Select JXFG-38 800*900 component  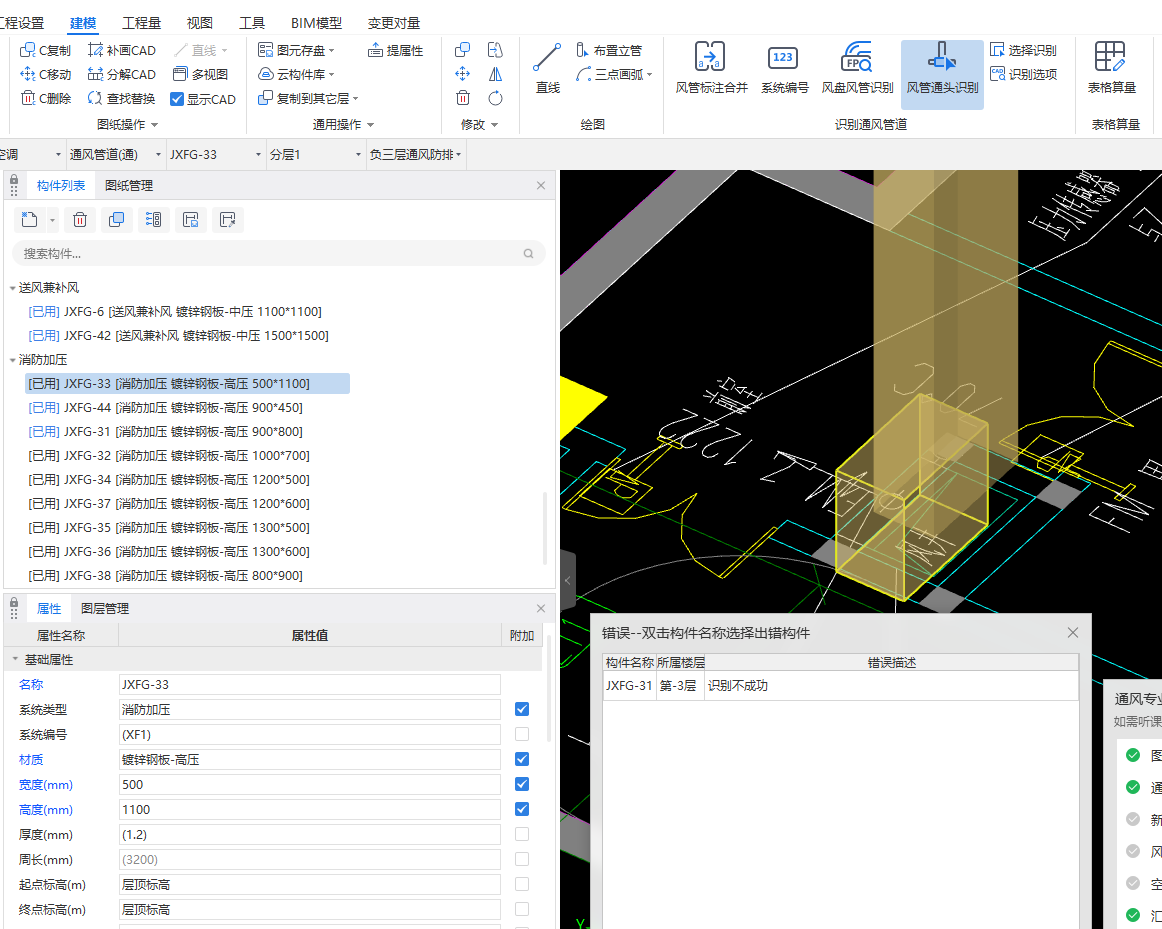(165, 576)
